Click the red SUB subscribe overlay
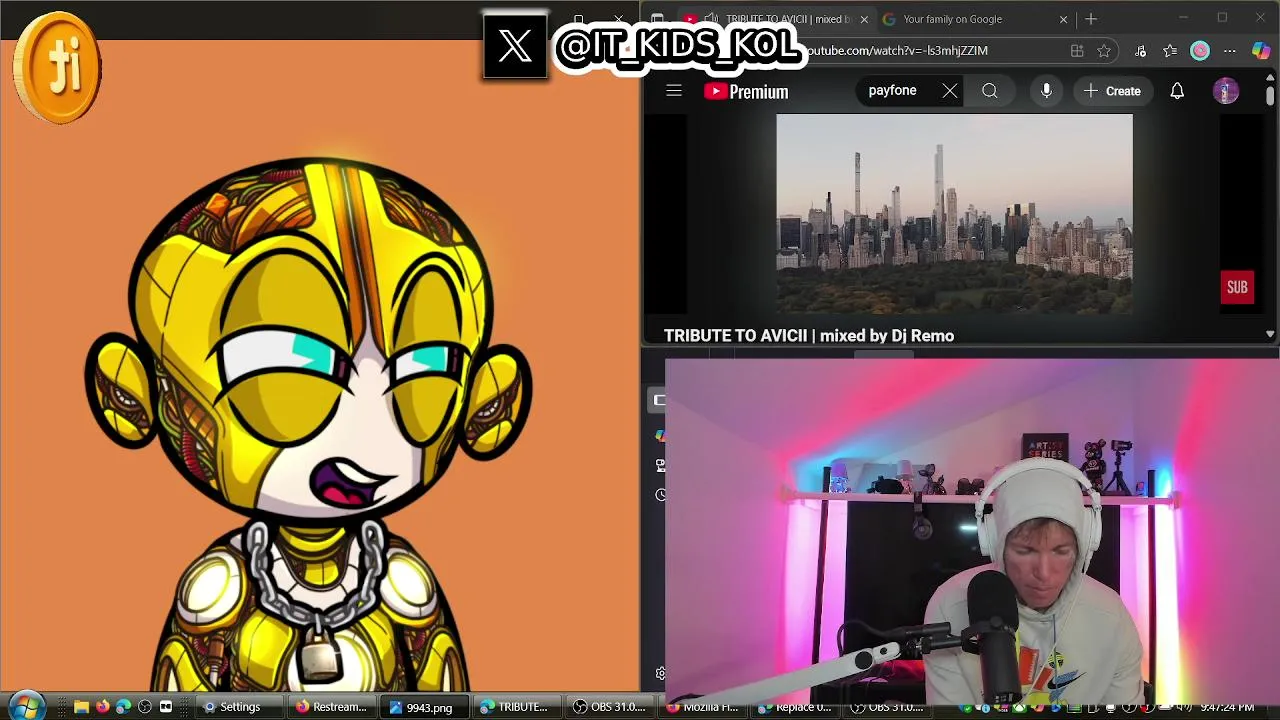The image size is (1280, 720). (x=1237, y=288)
